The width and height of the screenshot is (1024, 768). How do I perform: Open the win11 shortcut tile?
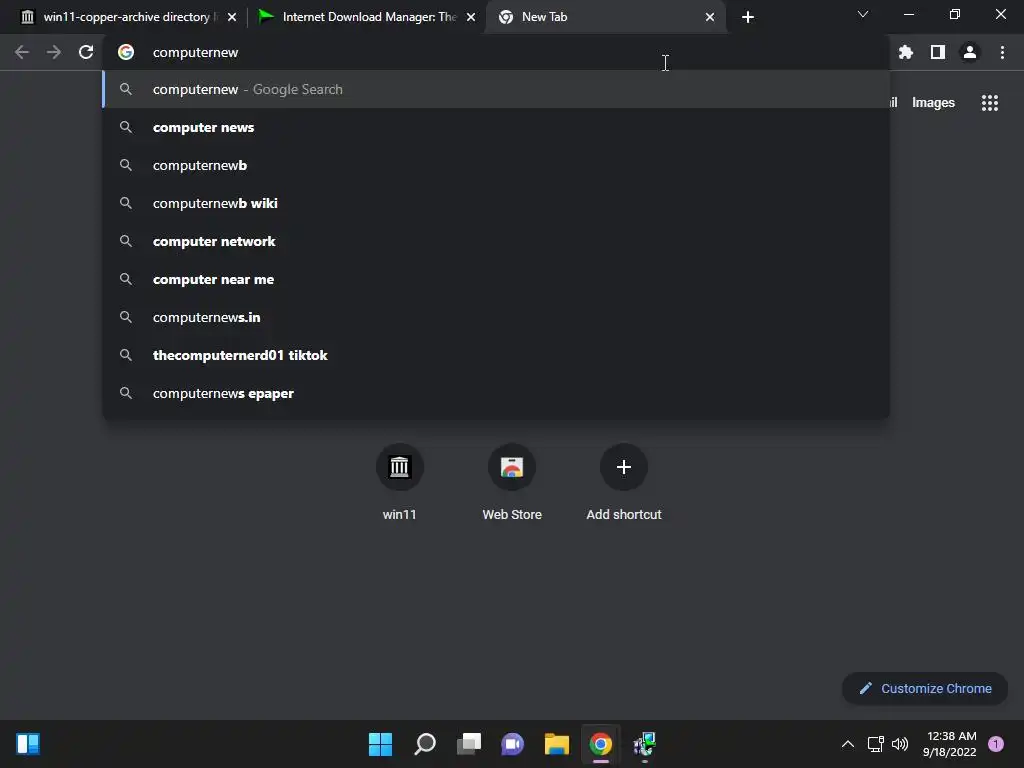[x=400, y=483]
